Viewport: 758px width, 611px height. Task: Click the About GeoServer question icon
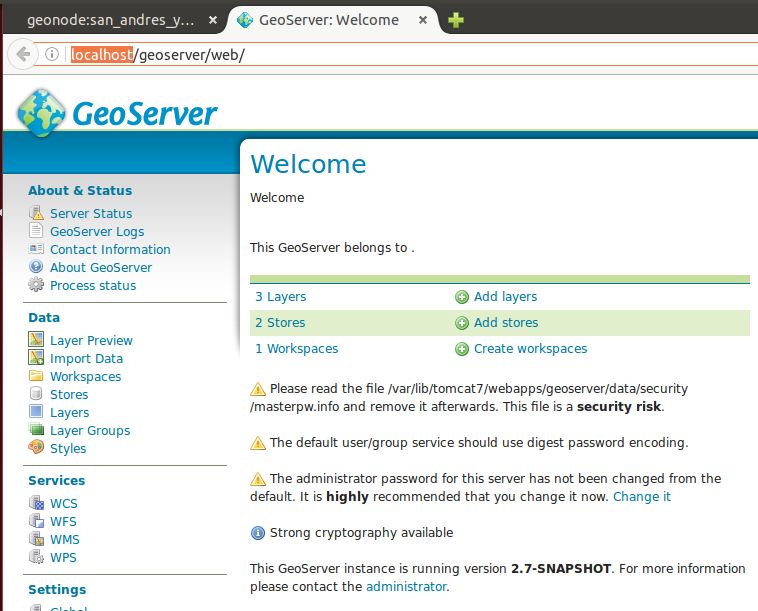(36, 267)
